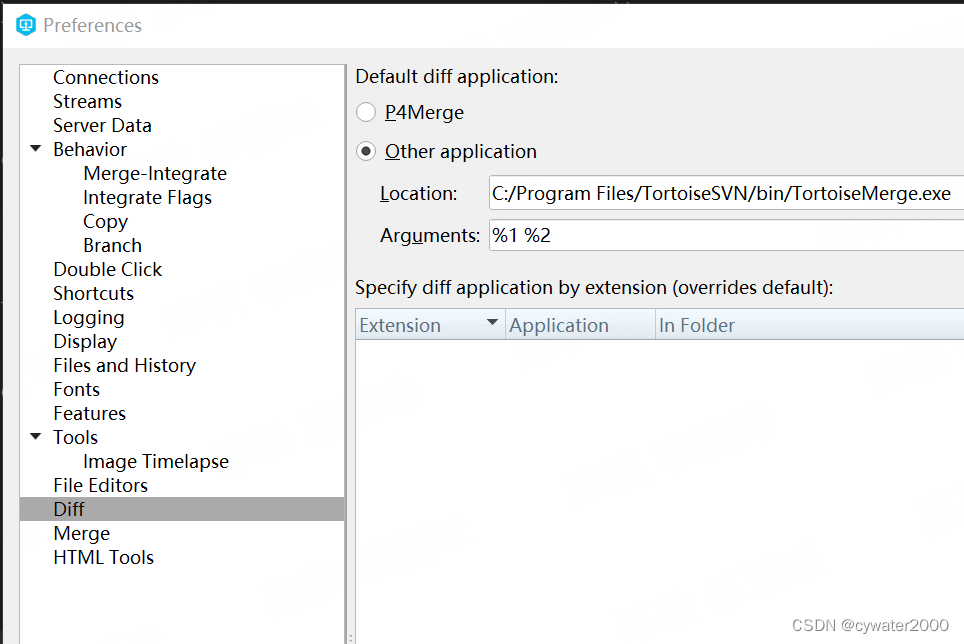Open the Double Click settings
964x644 pixels.
(x=107, y=269)
